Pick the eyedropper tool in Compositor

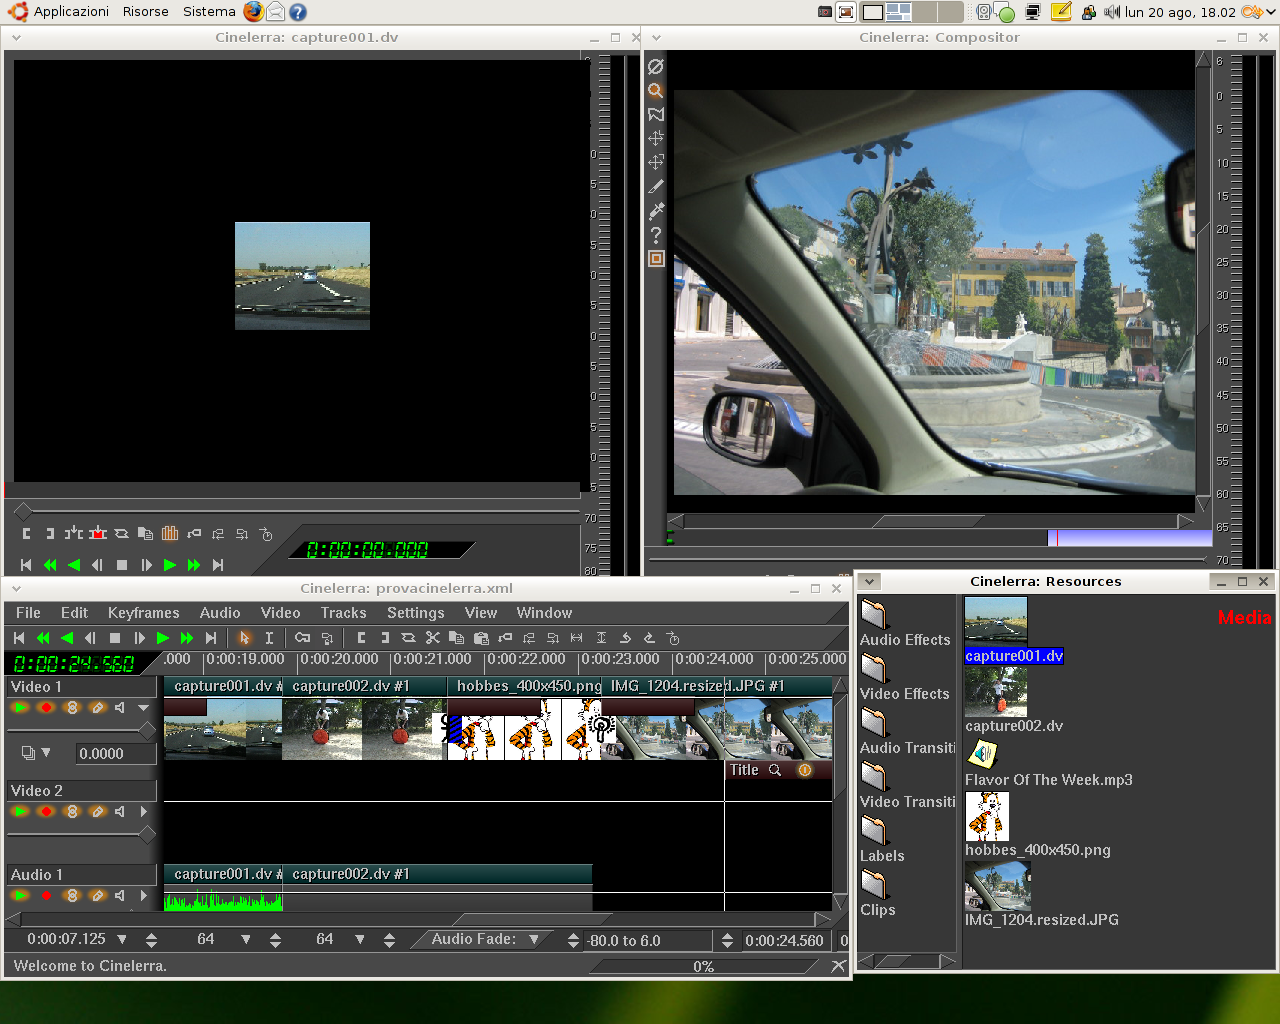(656, 211)
